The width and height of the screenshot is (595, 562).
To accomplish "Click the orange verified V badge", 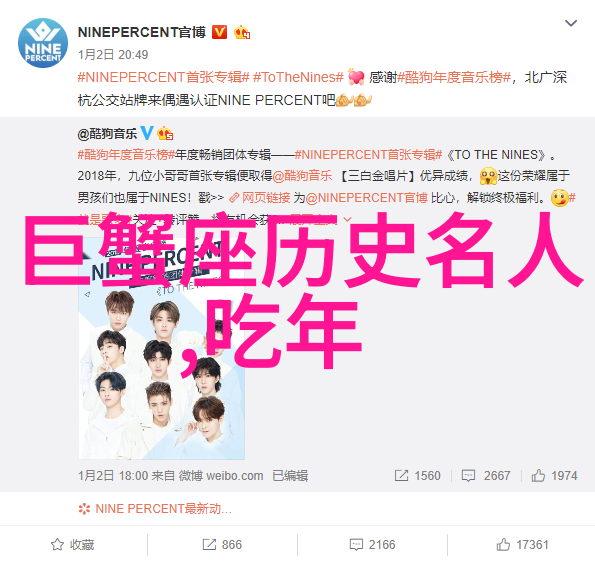I will click(219, 33).
